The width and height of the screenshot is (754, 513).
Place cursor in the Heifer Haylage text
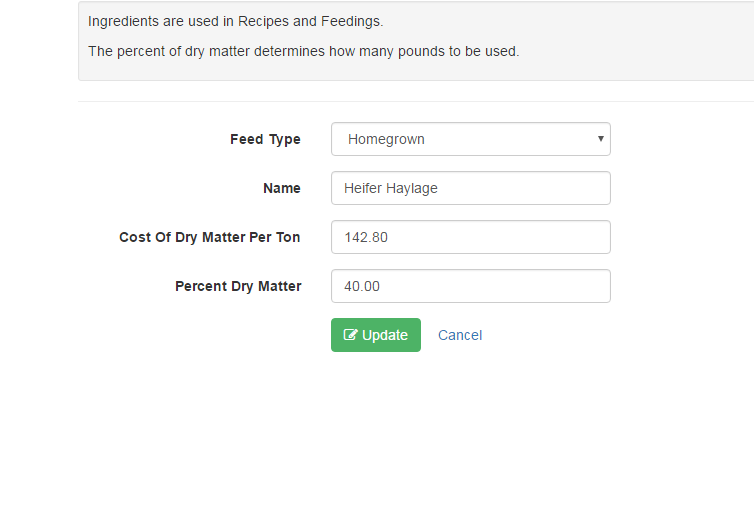390,188
